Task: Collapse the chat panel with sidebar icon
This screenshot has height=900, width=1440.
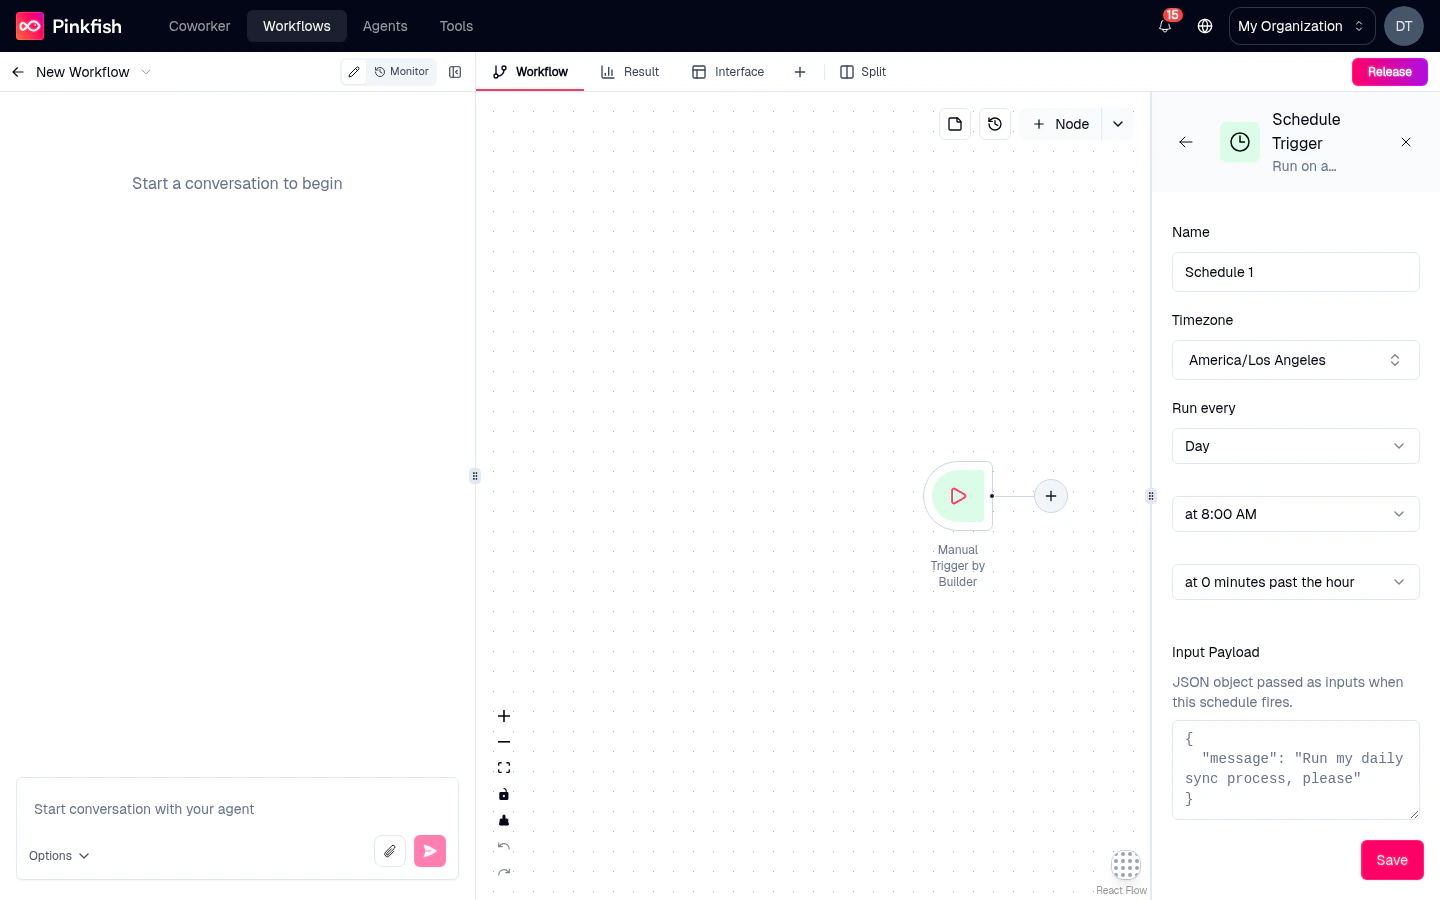Action: tap(456, 72)
